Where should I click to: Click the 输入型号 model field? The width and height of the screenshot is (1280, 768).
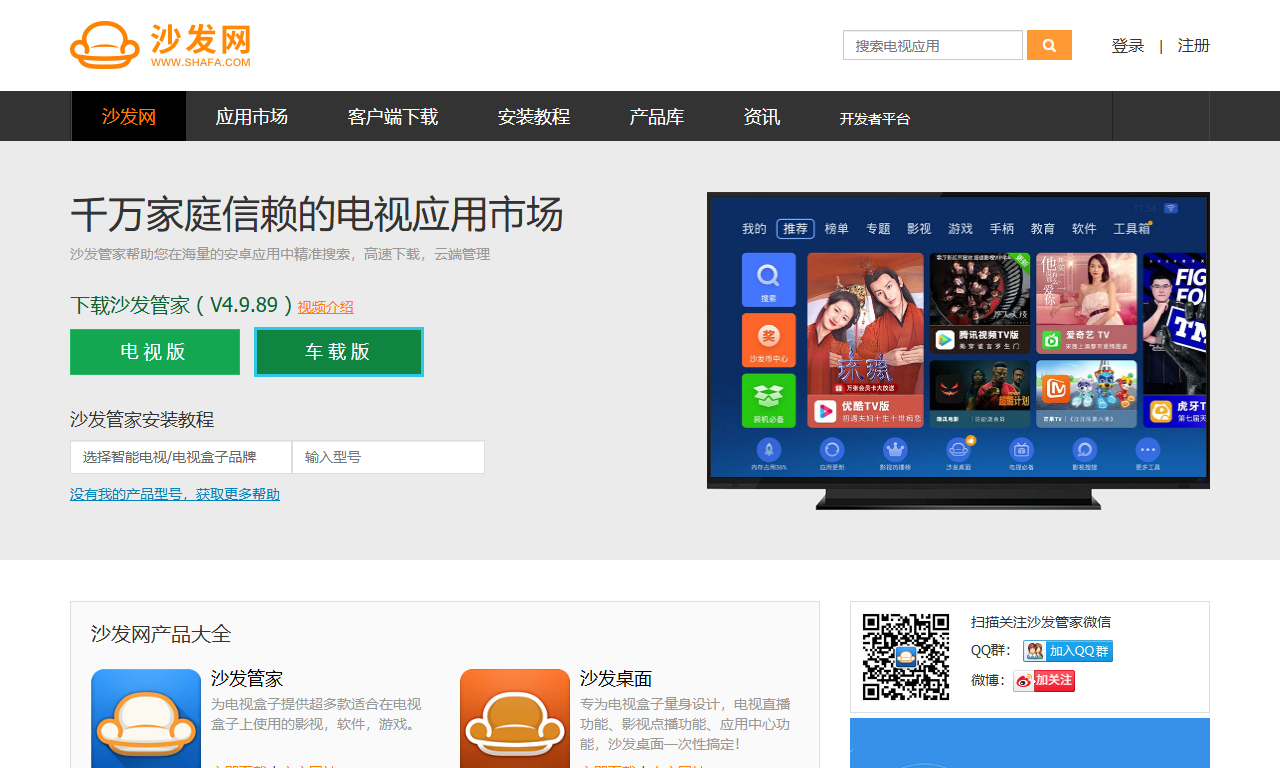click(389, 457)
